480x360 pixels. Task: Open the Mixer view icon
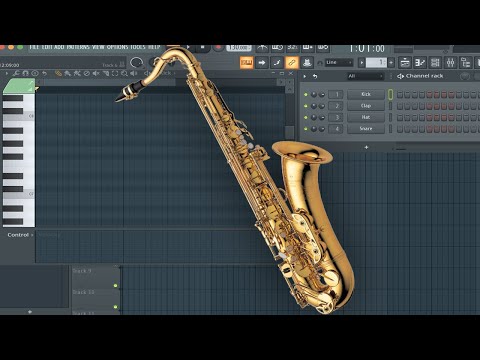point(450,62)
